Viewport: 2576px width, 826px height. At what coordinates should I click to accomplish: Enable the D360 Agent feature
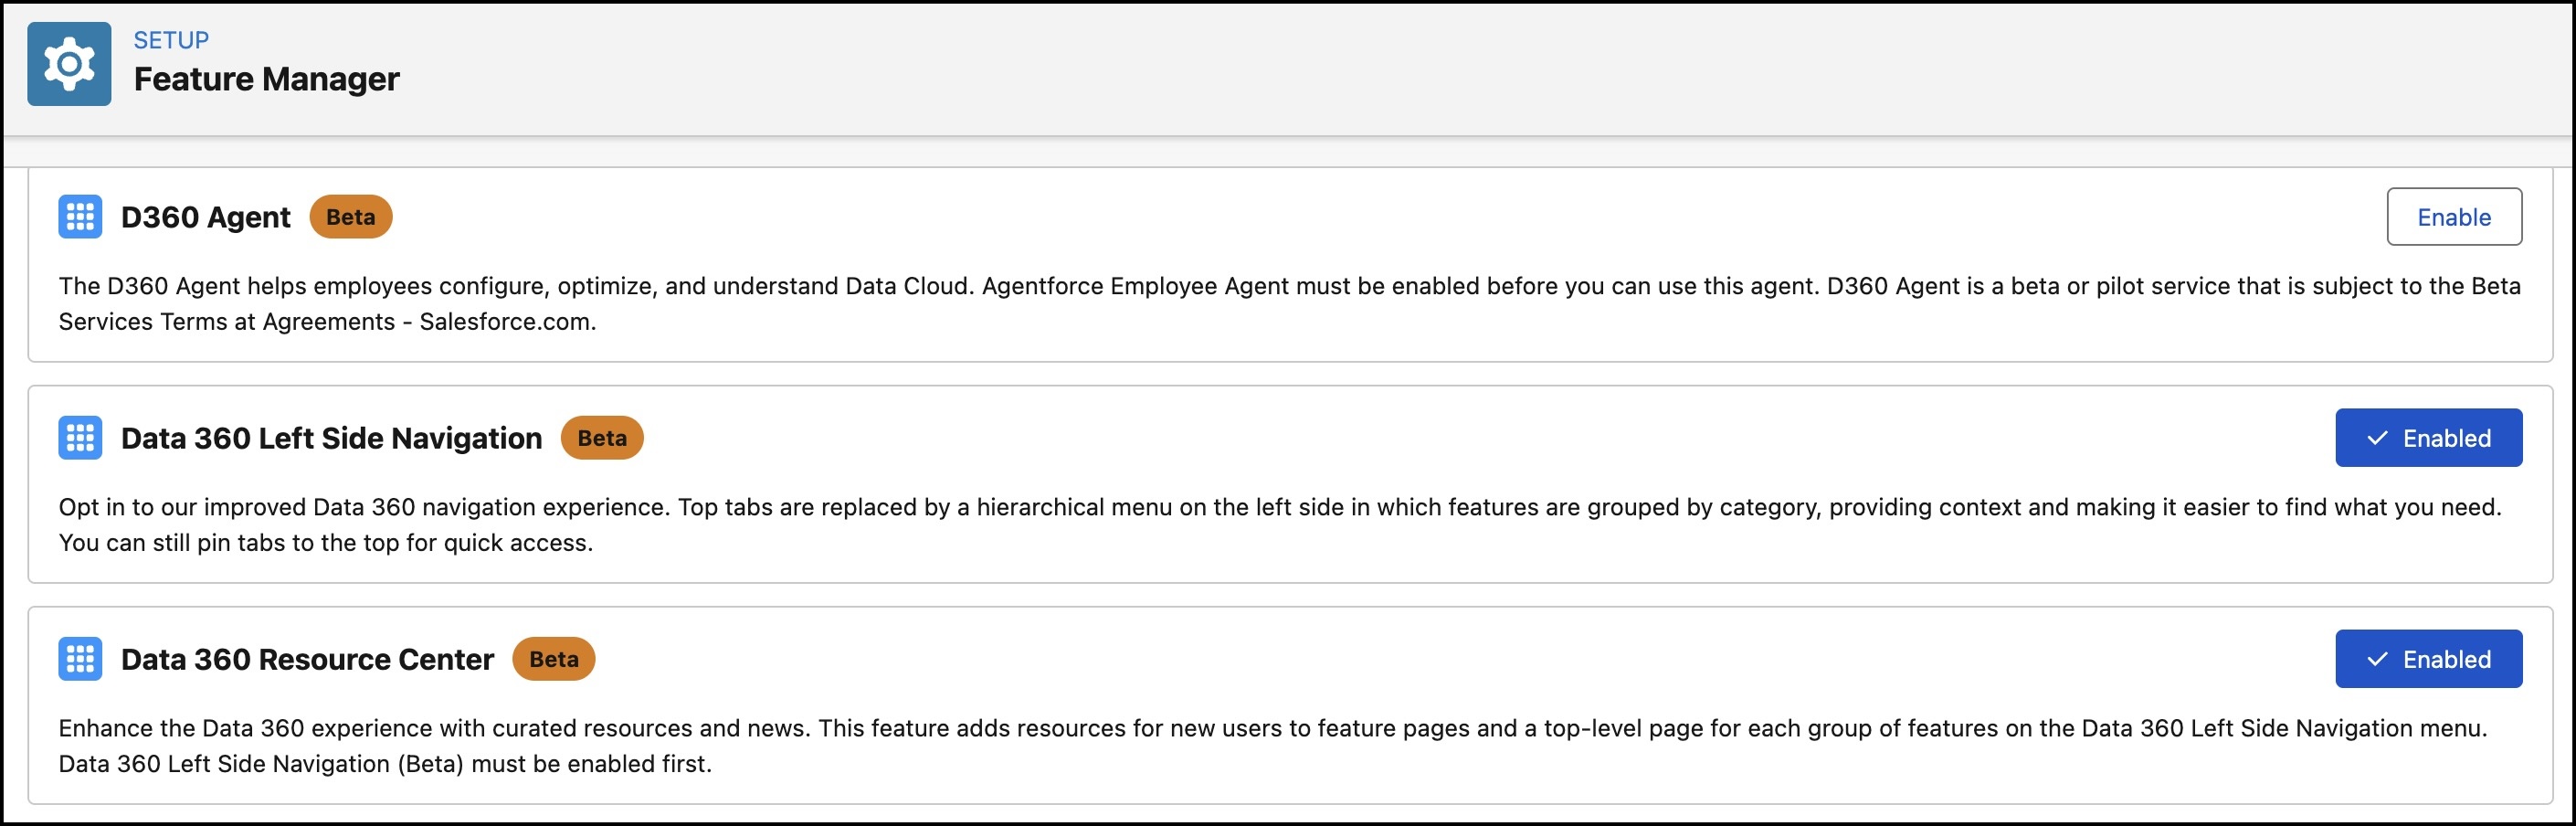click(x=2454, y=217)
